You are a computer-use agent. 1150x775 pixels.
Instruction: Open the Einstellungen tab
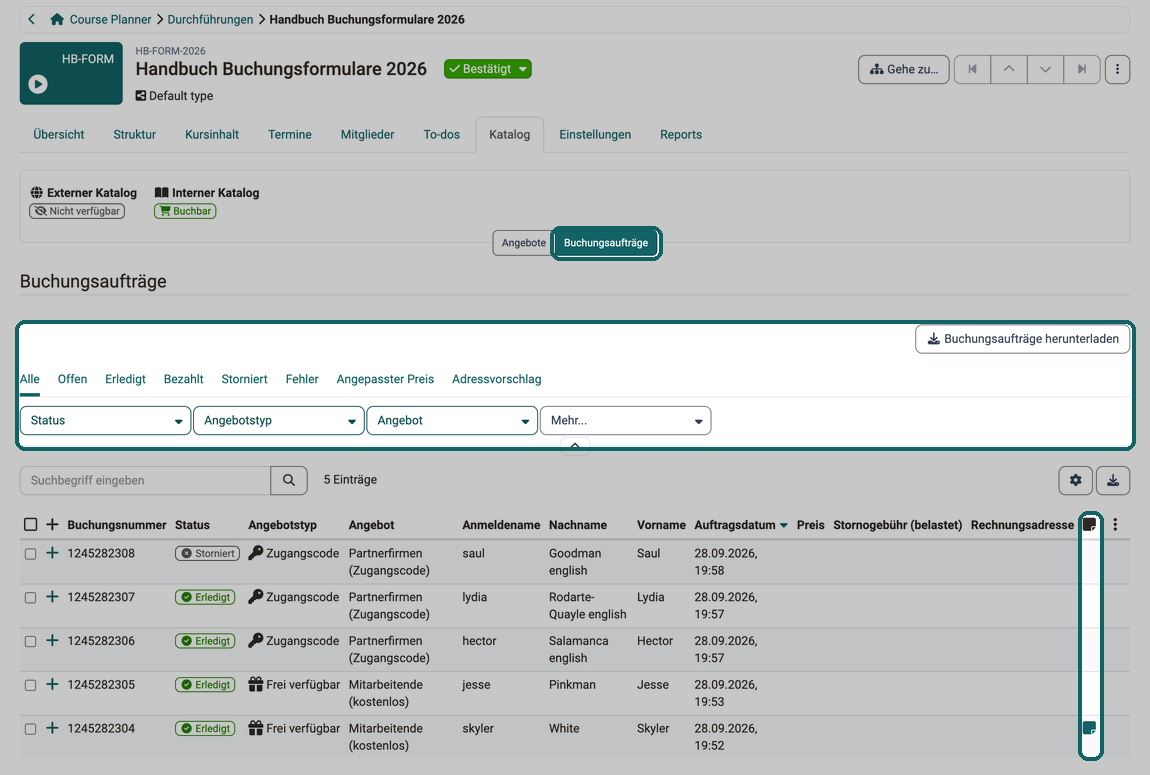pos(595,134)
